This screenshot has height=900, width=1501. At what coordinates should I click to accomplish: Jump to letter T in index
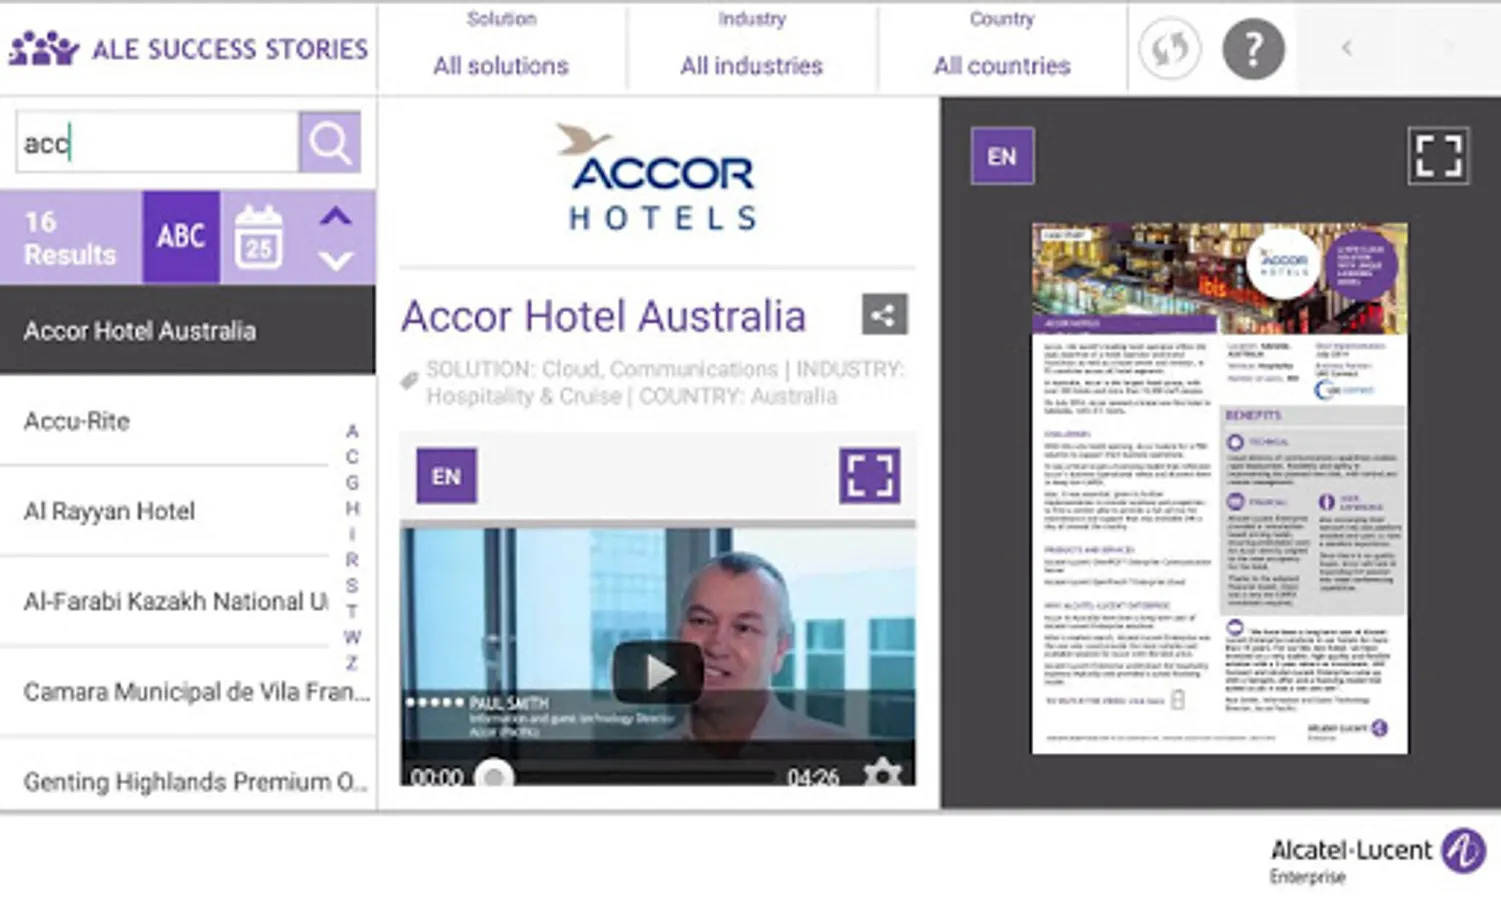(x=352, y=611)
